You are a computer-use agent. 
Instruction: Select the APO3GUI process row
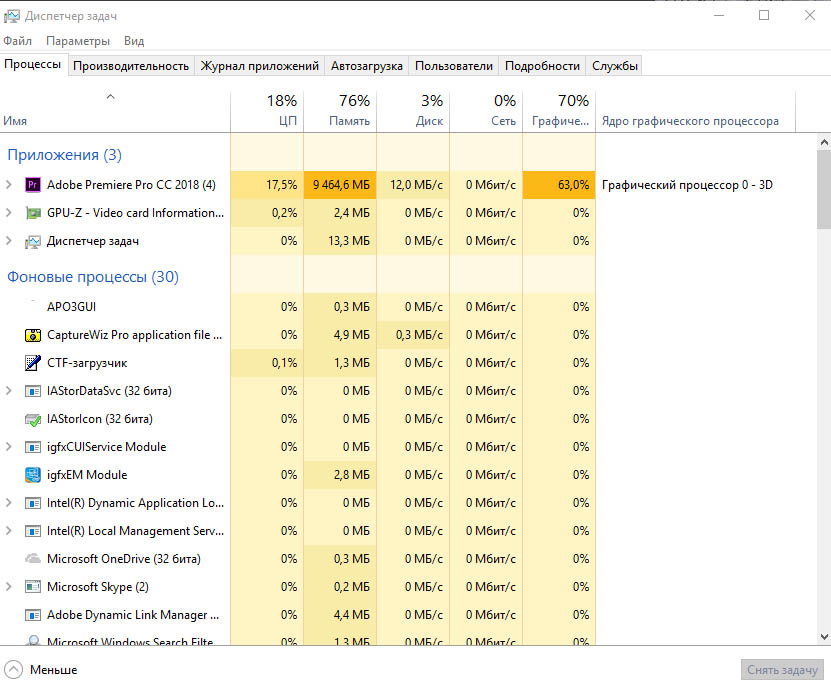point(298,307)
